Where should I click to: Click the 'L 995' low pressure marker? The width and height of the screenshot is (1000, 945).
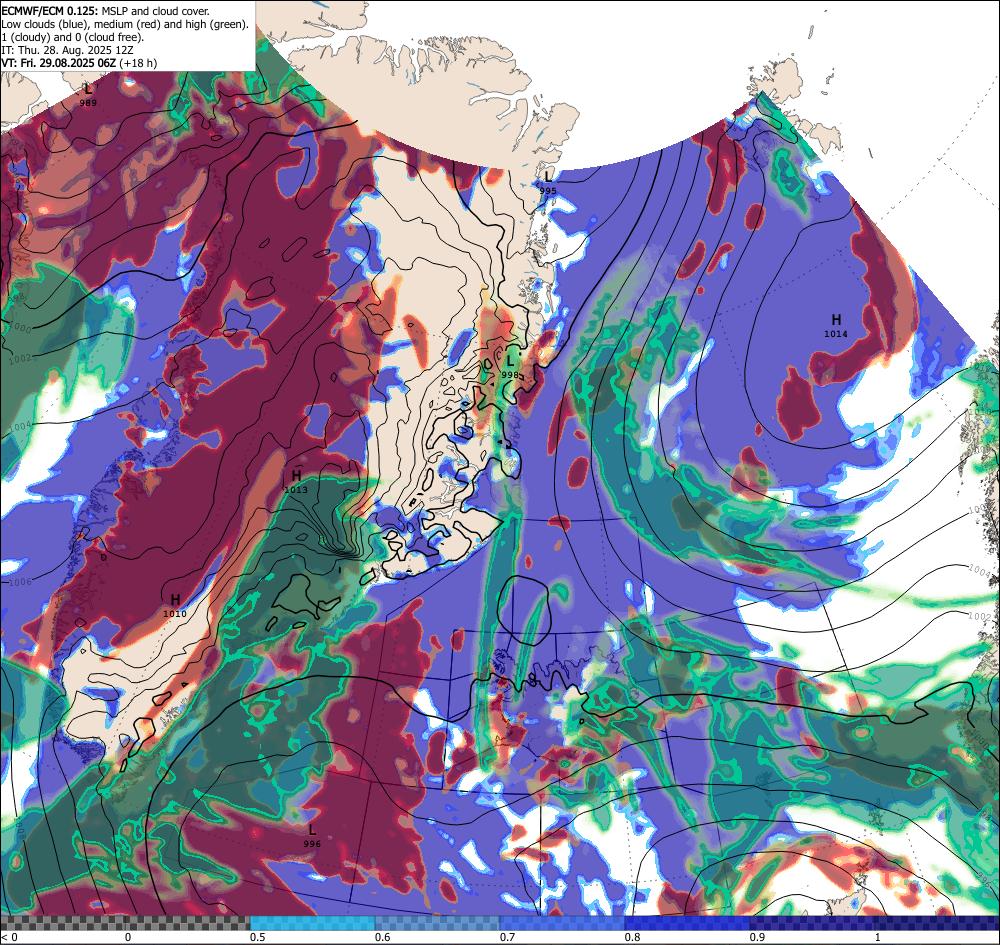tap(547, 182)
